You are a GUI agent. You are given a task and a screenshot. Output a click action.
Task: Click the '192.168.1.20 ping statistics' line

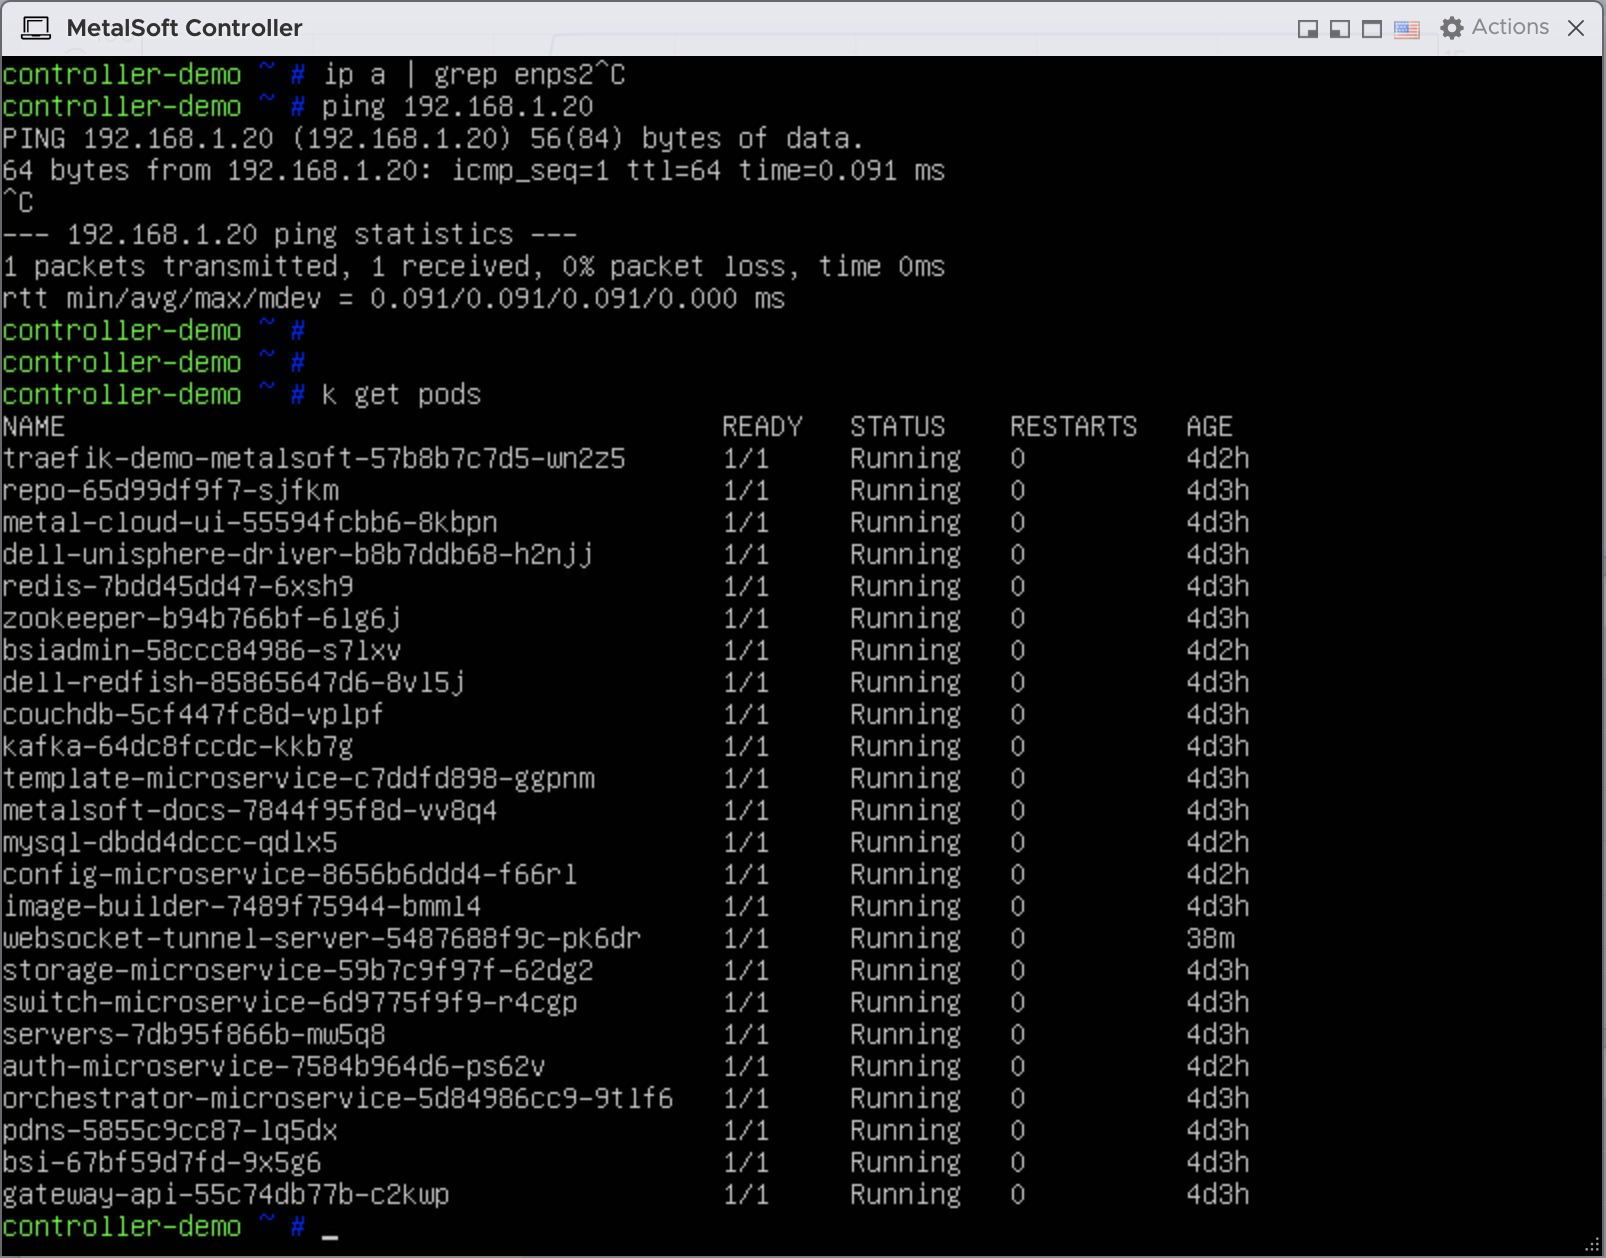(290, 235)
